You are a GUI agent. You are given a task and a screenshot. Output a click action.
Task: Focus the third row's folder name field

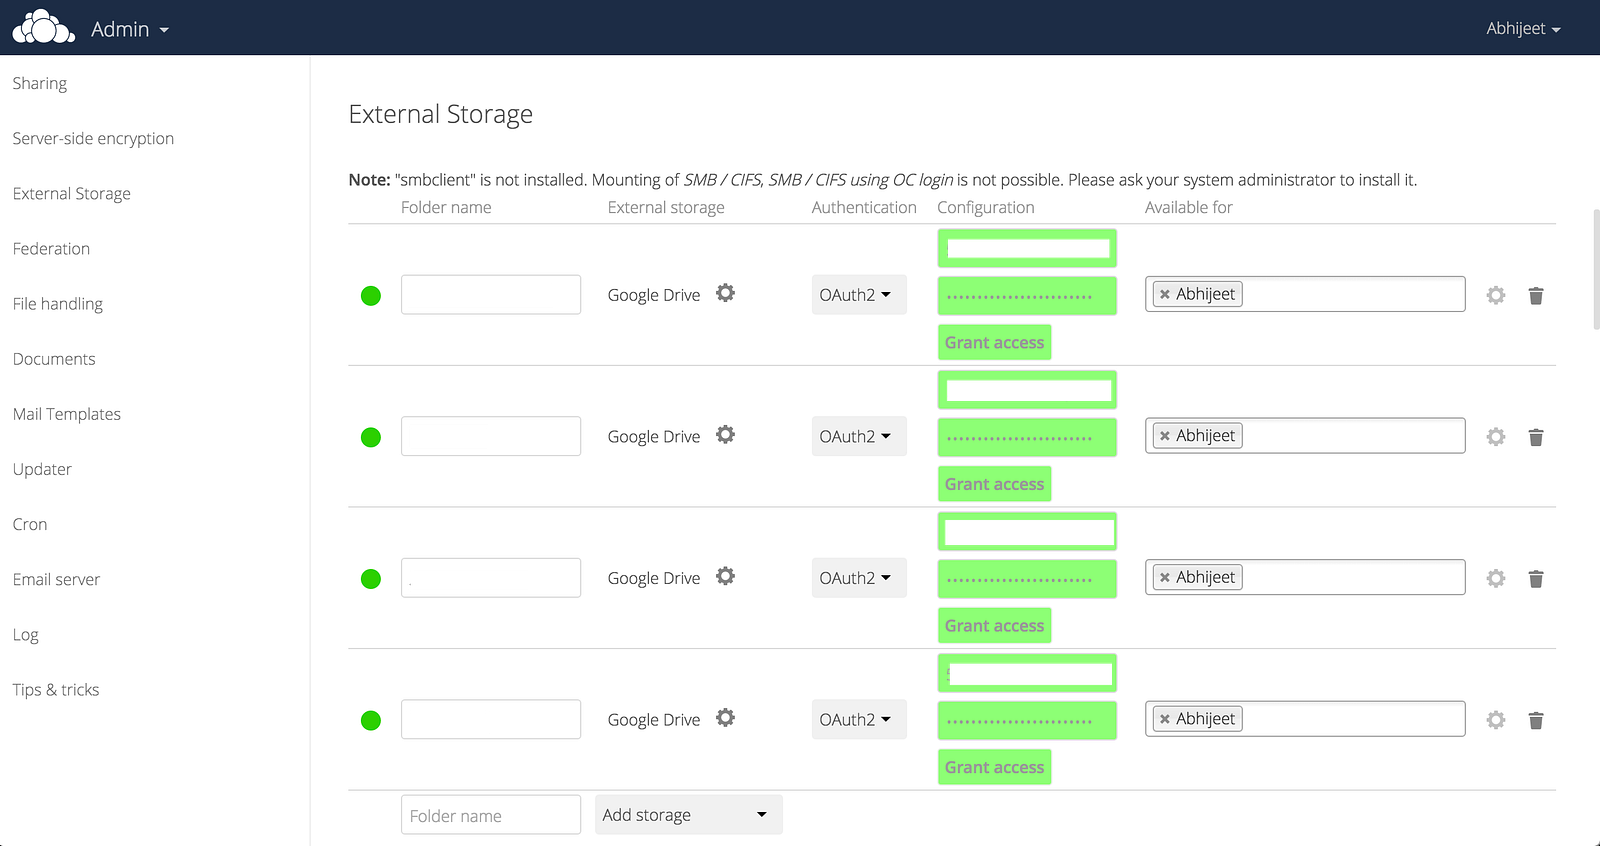pyautogui.click(x=491, y=578)
